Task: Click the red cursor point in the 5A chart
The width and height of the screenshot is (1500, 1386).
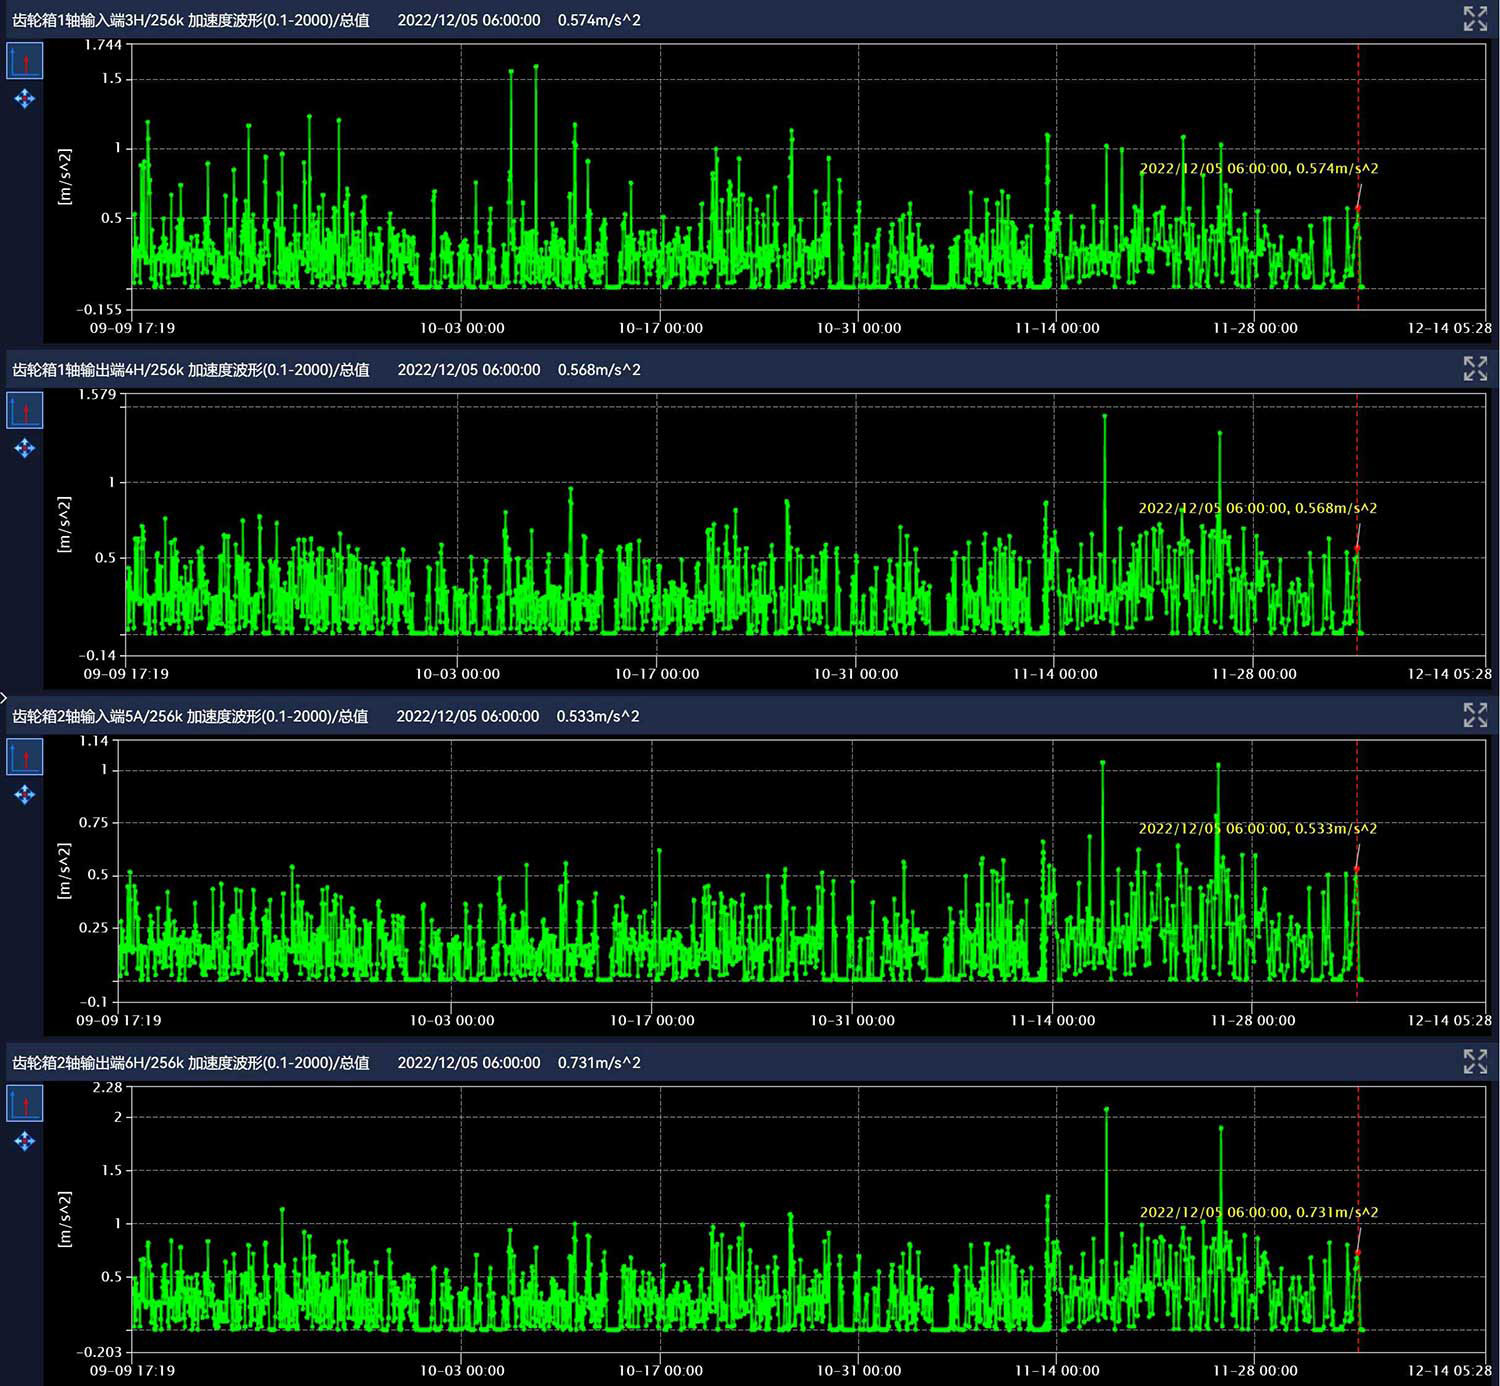Action: [1357, 869]
